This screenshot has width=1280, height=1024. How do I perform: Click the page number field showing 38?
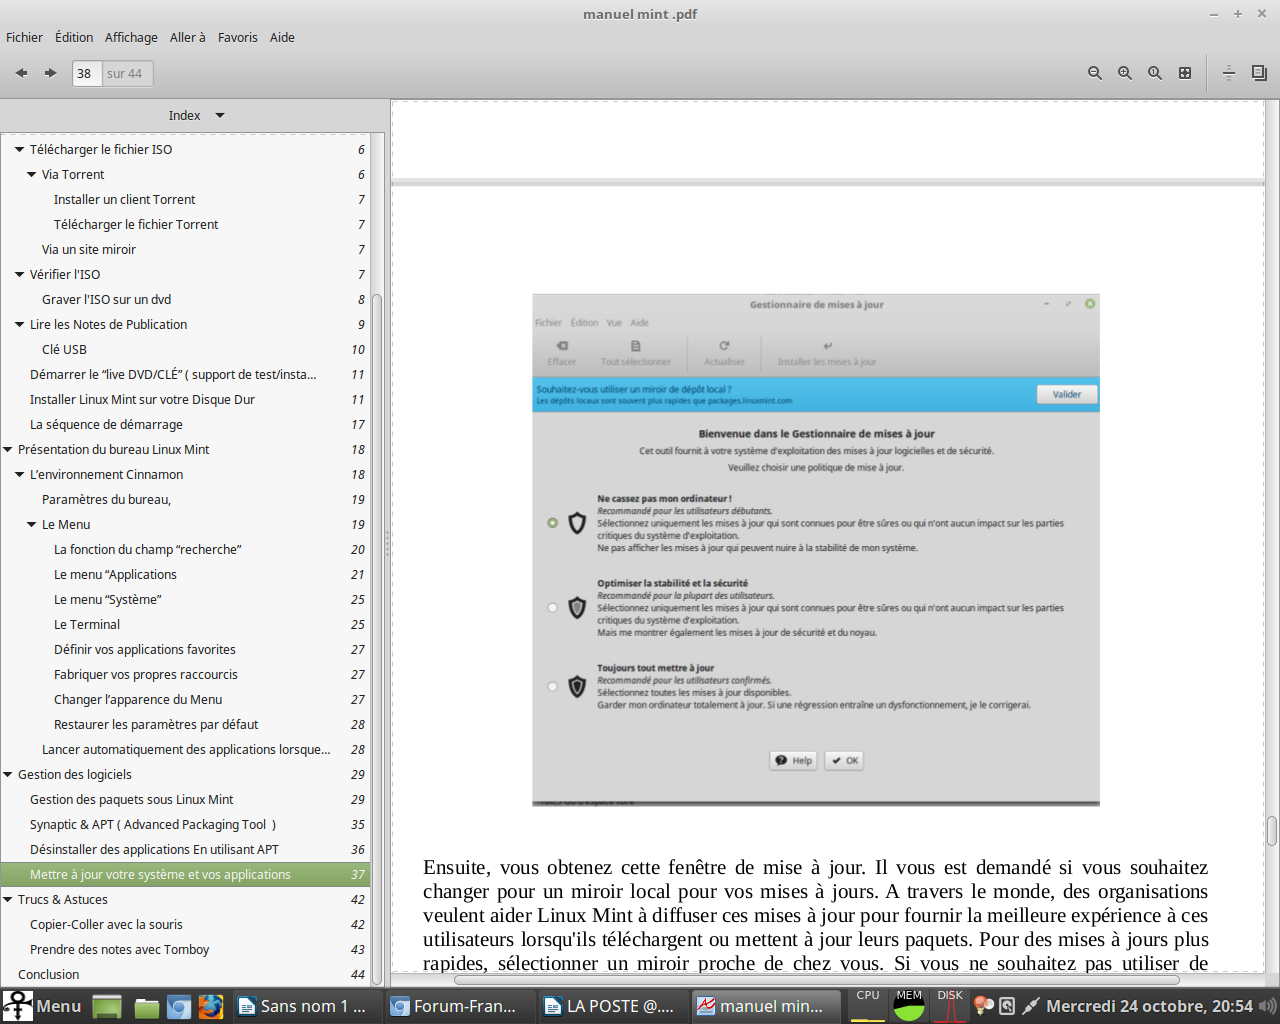(x=87, y=73)
